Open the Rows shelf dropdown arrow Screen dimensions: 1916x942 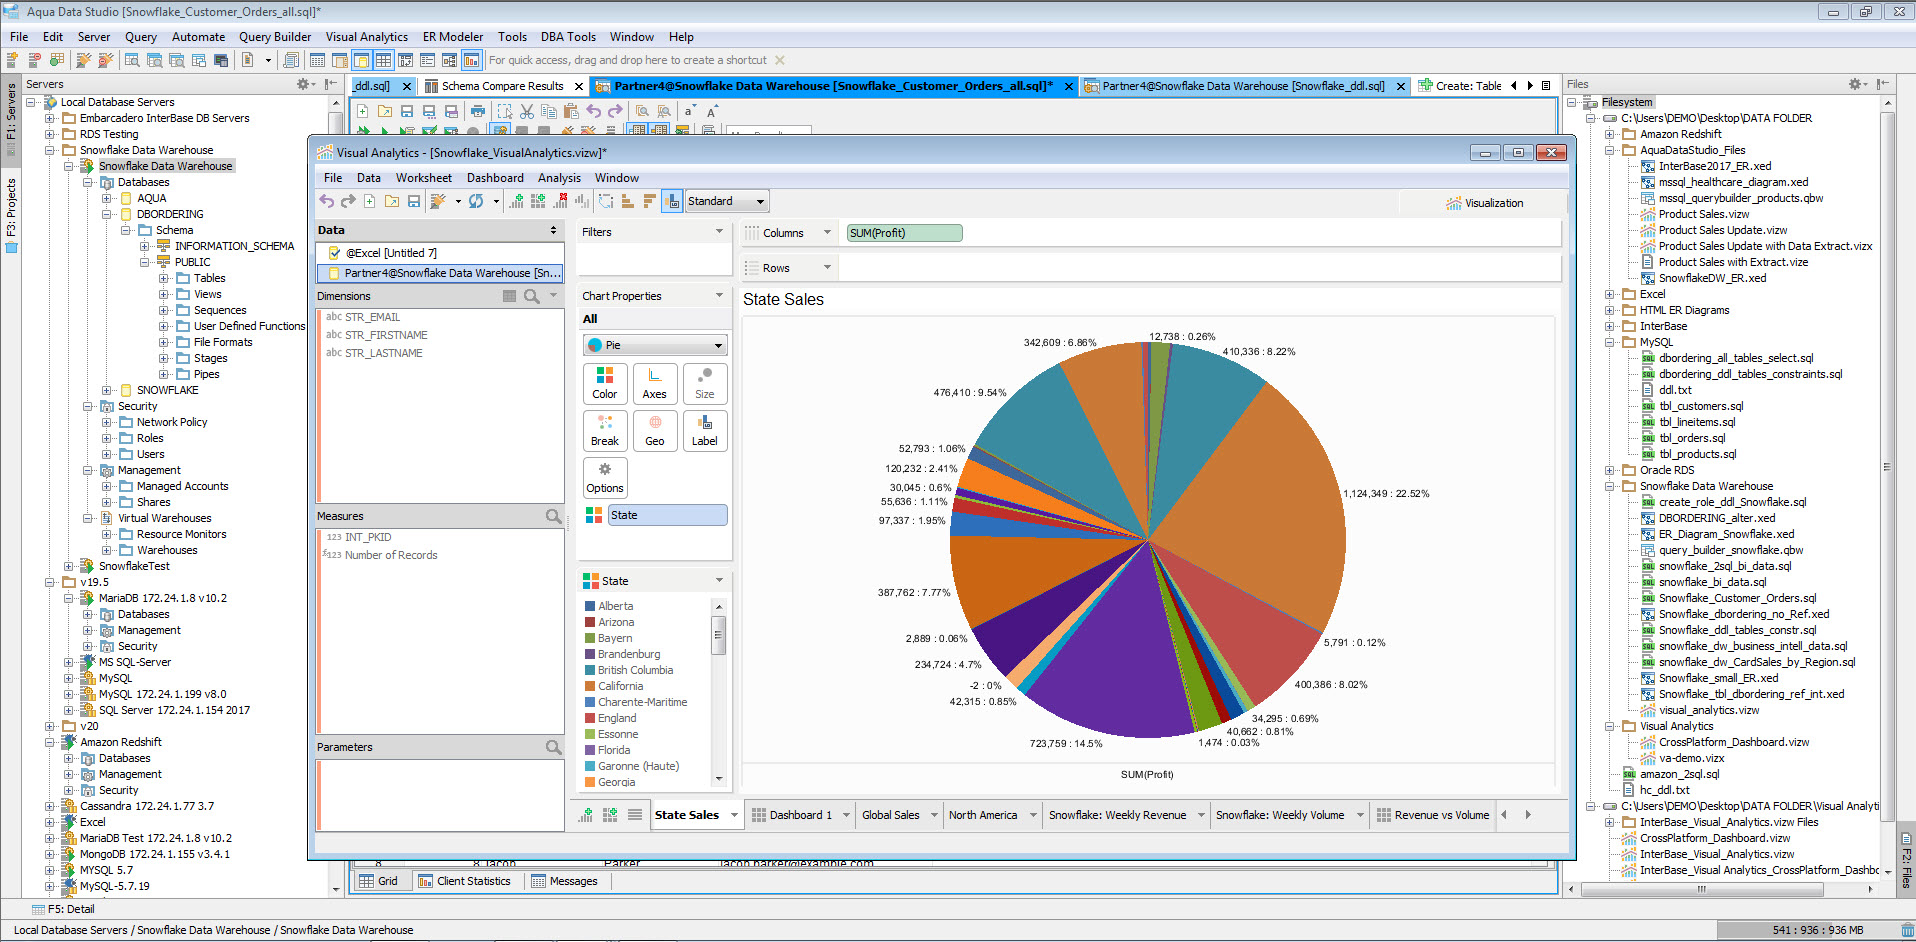pos(827,267)
